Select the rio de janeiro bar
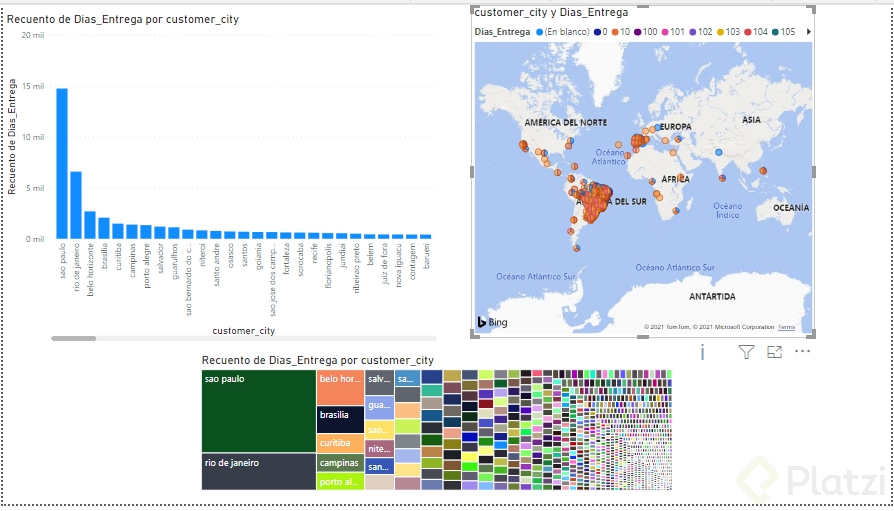The width and height of the screenshot is (894, 511). tap(76, 205)
